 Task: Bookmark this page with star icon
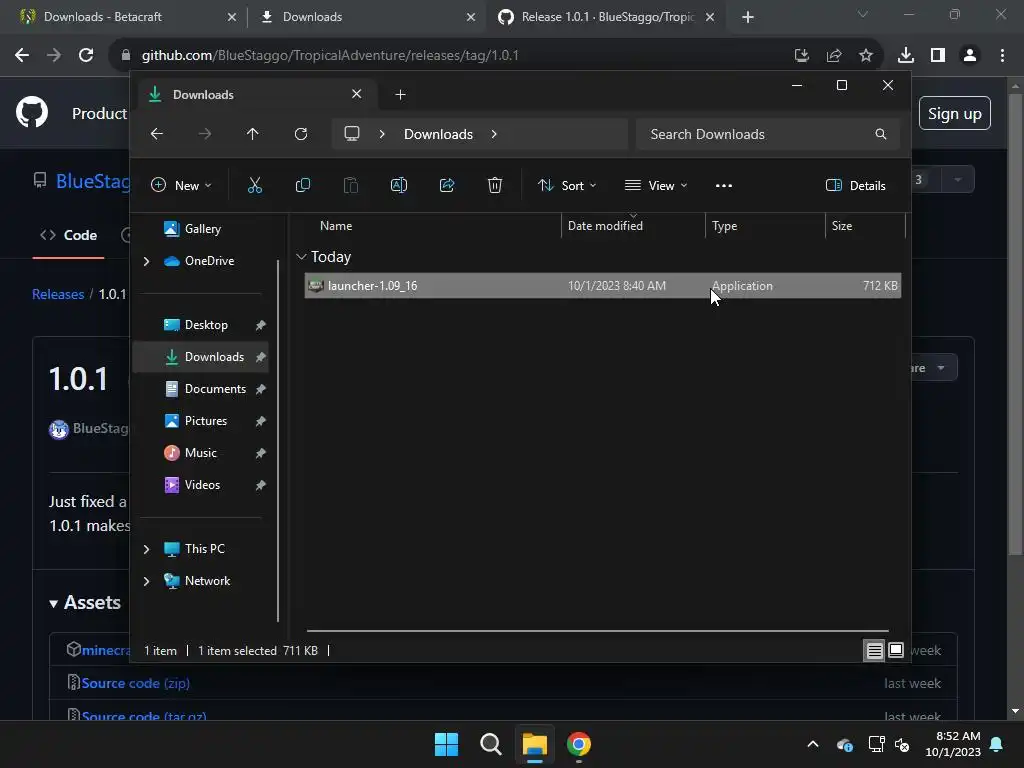[x=866, y=55]
